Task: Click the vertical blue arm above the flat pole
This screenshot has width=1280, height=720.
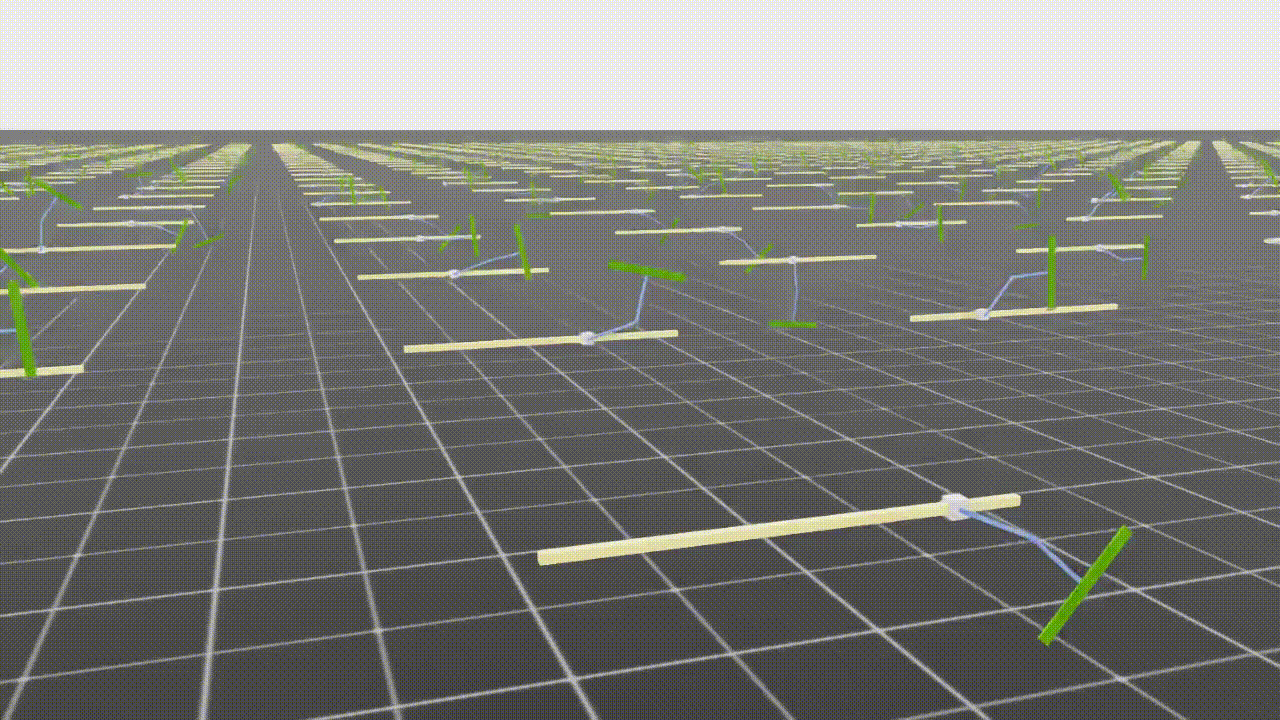Action: pyautogui.click(x=794, y=290)
